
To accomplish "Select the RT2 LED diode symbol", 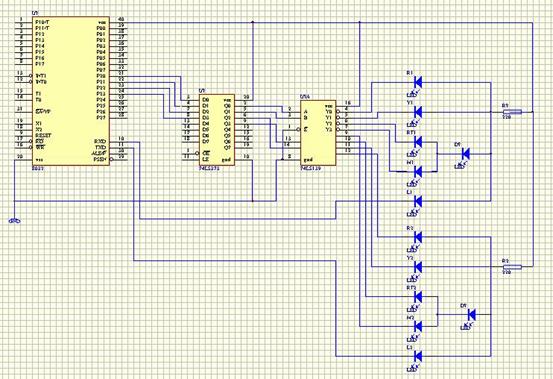I will click(x=418, y=296).
